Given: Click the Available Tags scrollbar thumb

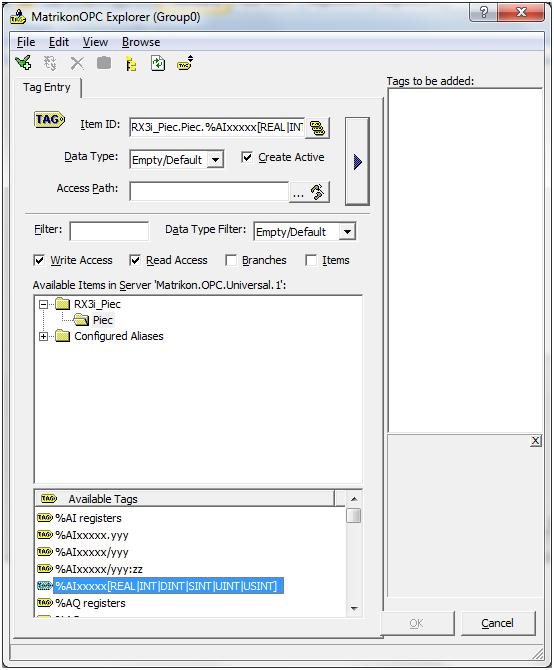Looking at the screenshot, I should coord(354,515).
